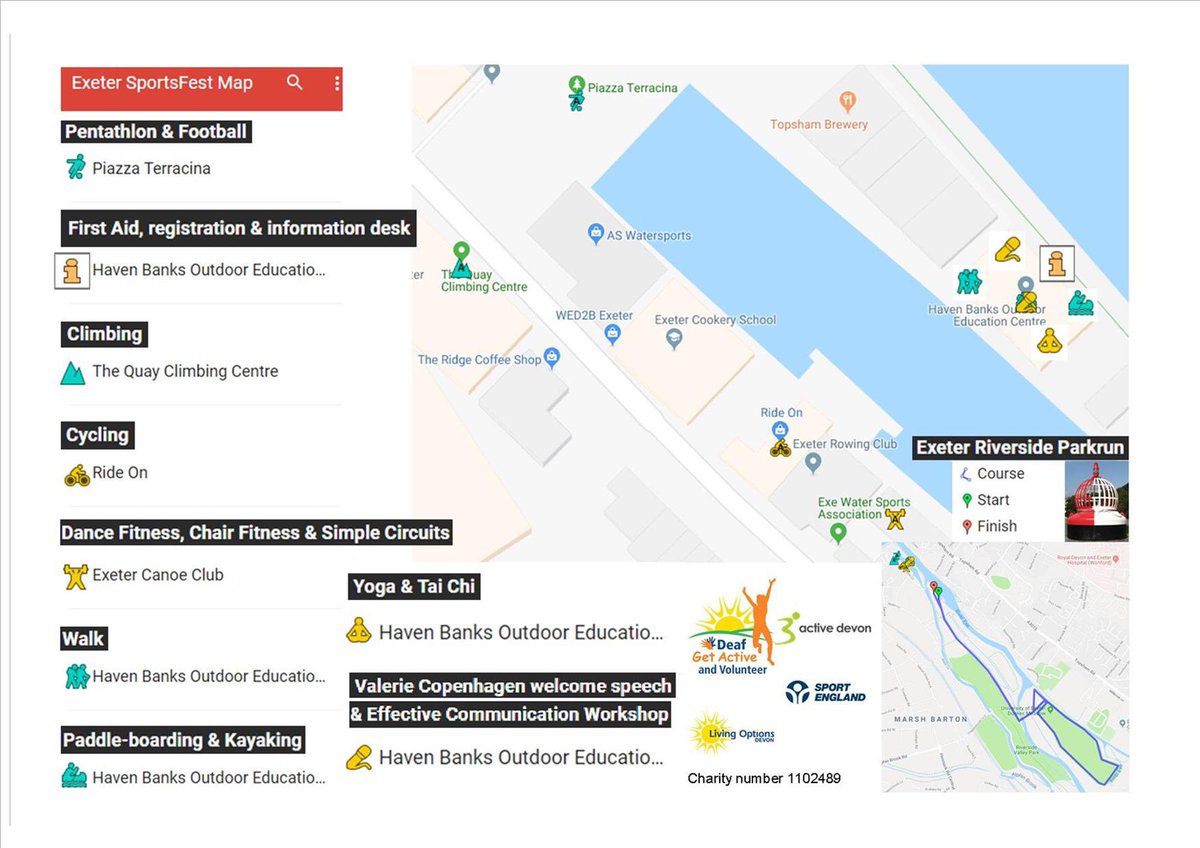Click the Exeter Cookery School label on the map

pyautogui.click(x=715, y=320)
